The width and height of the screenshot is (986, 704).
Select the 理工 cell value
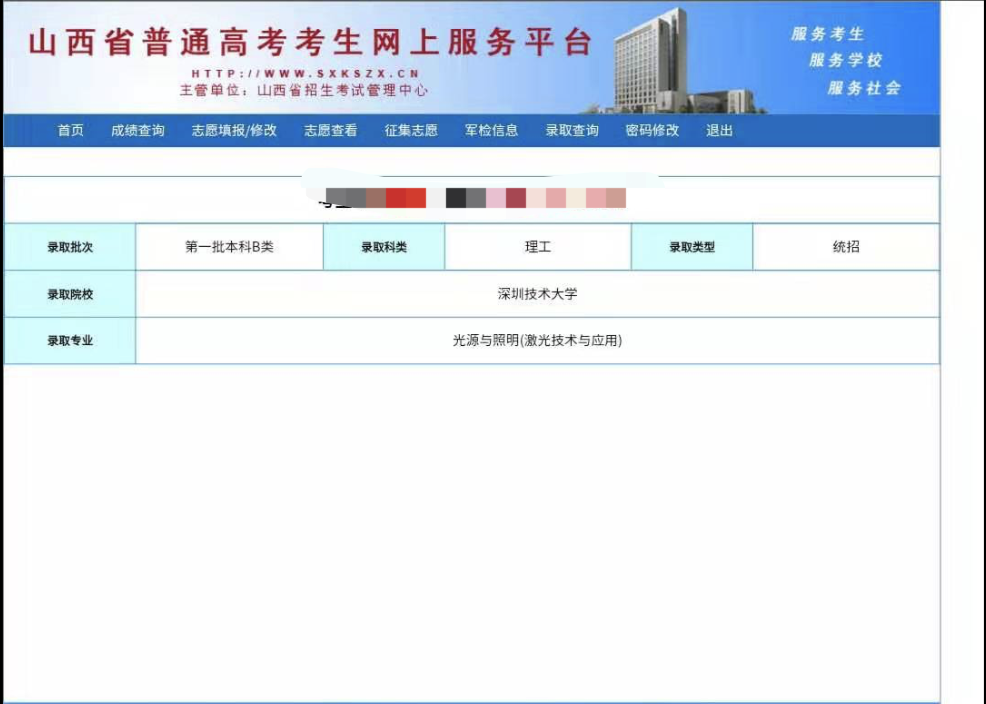(x=538, y=247)
